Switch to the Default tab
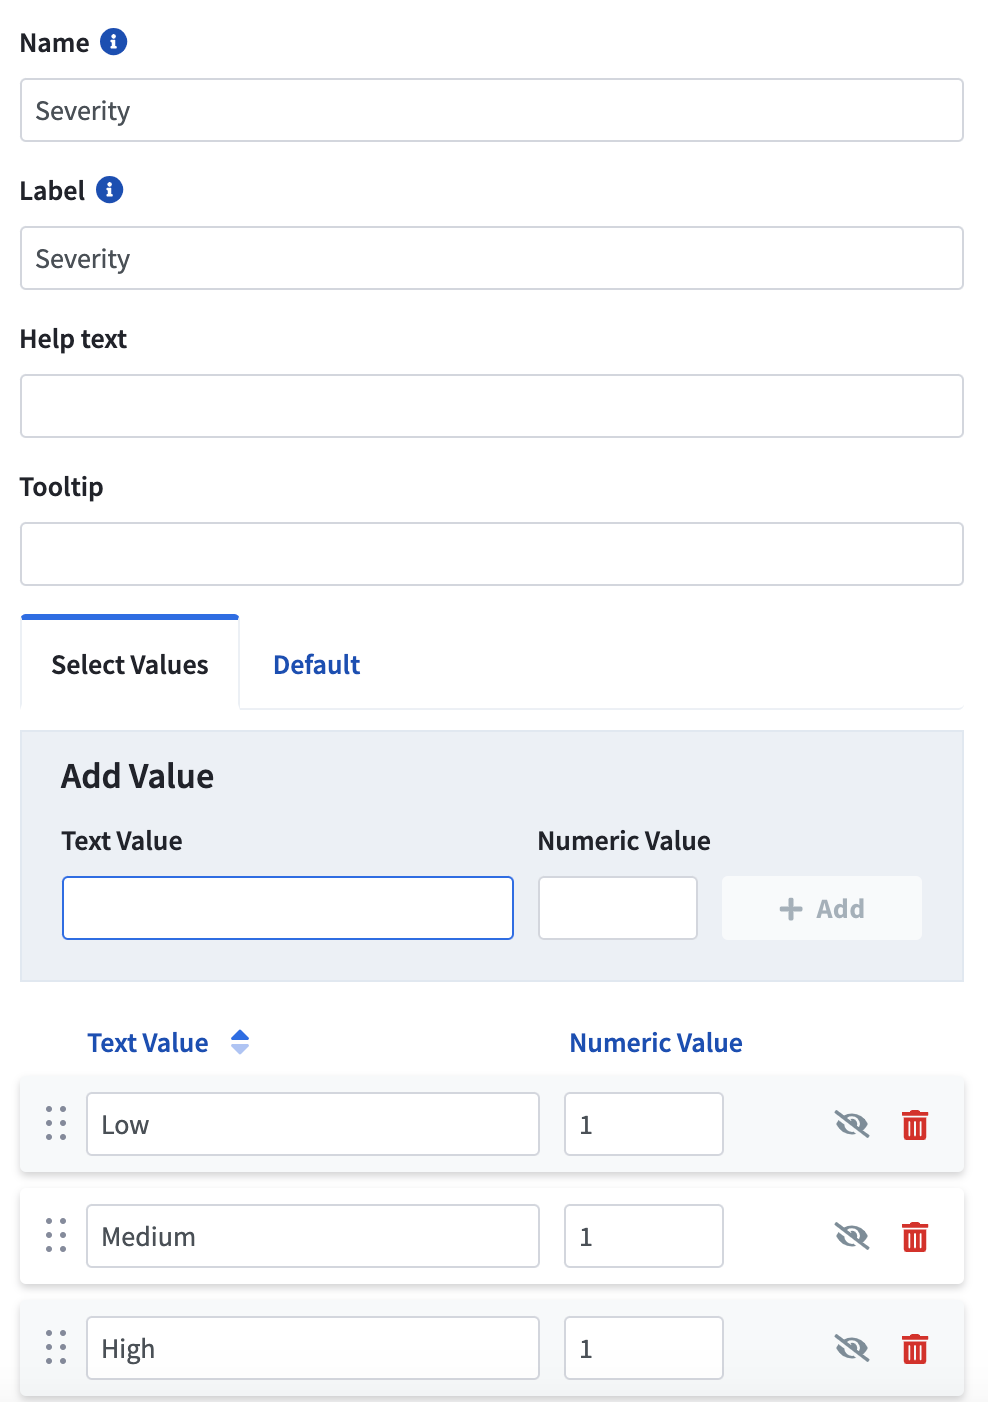 317,665
